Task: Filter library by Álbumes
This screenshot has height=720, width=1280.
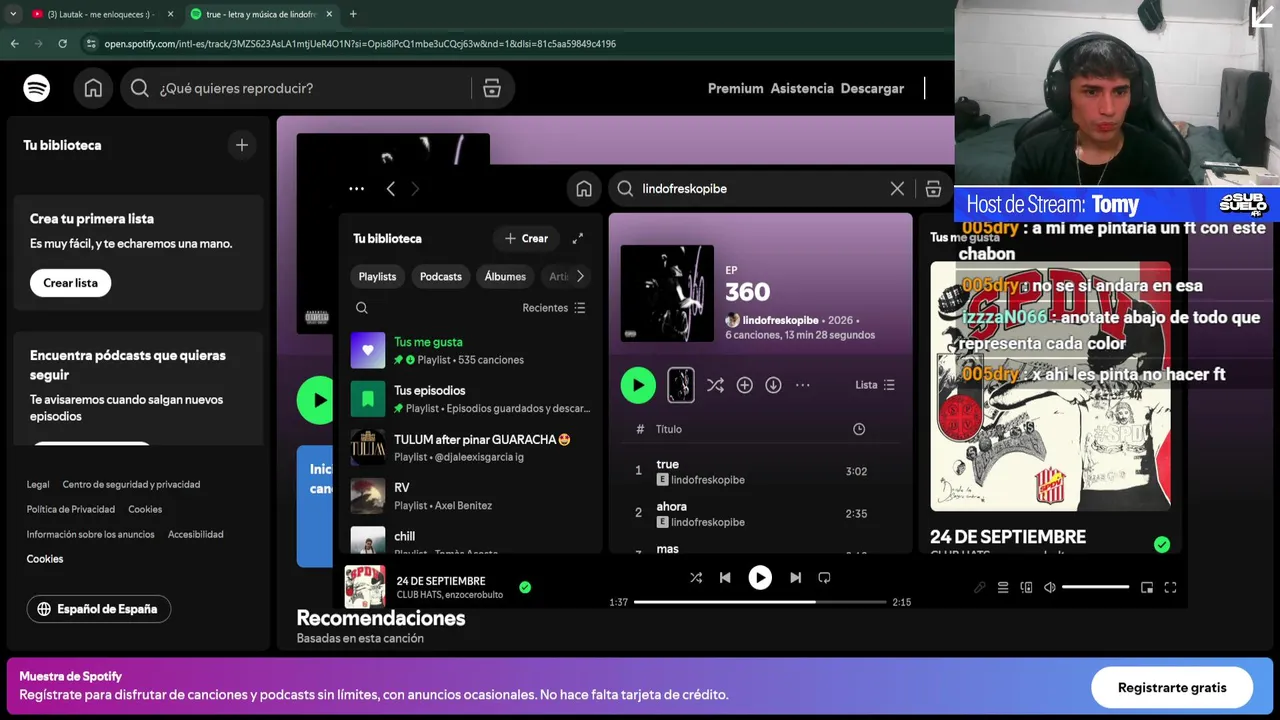Action: pyautogui.click(x=505, y=276)
